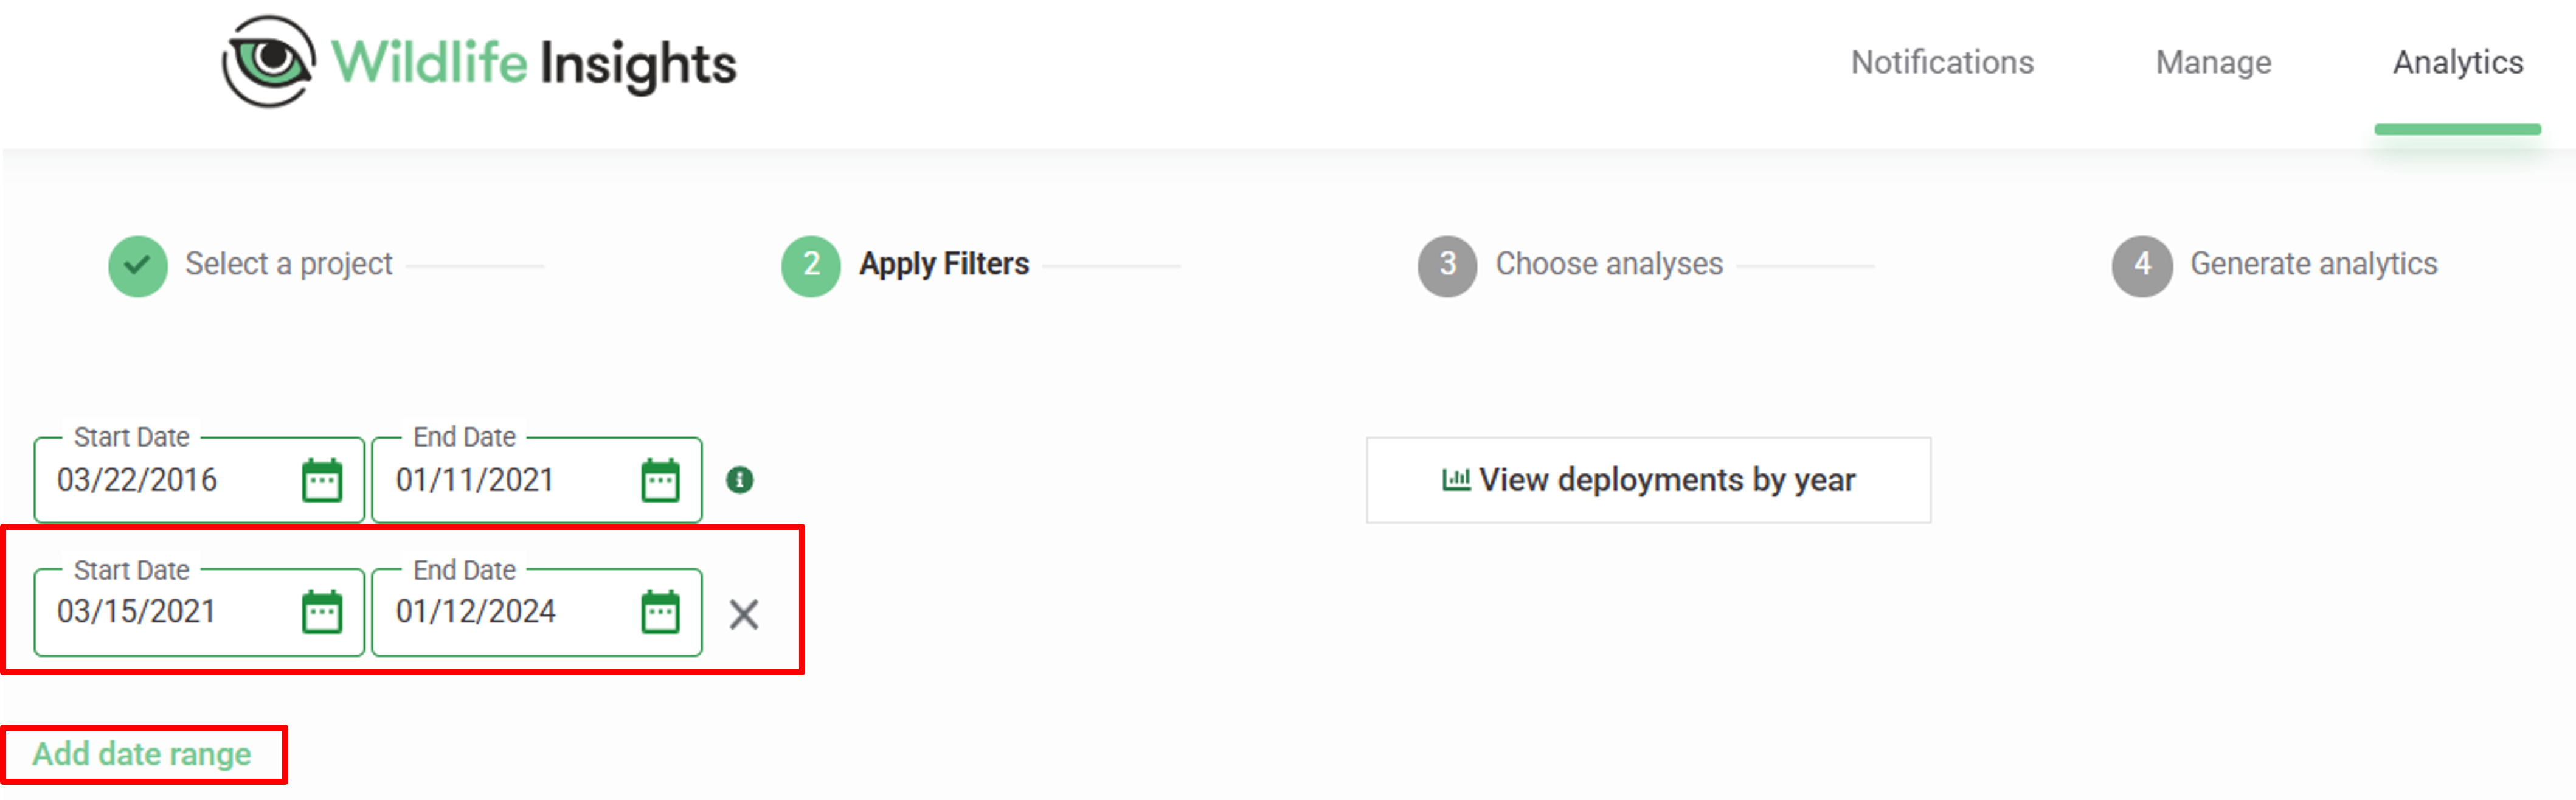Click the Wildlife Insights eye logo

point(268,61)
